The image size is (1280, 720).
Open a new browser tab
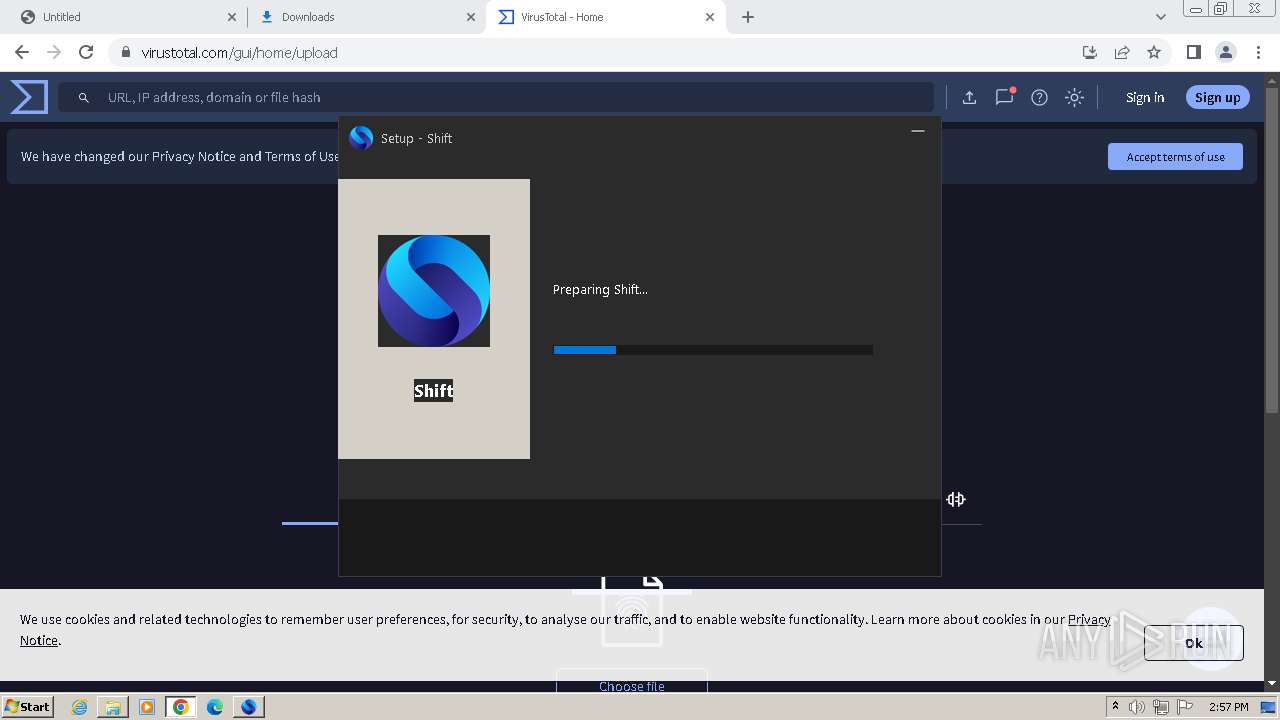[x=748, y=17]
